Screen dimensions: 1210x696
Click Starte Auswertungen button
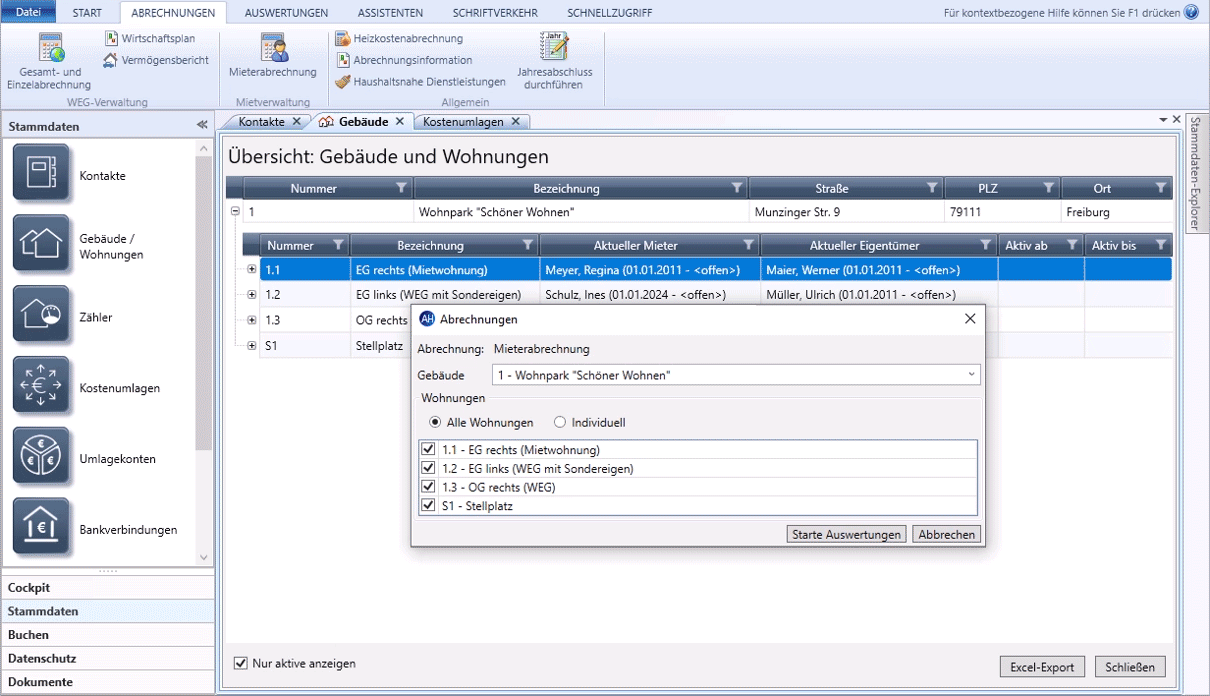[846, 535]
